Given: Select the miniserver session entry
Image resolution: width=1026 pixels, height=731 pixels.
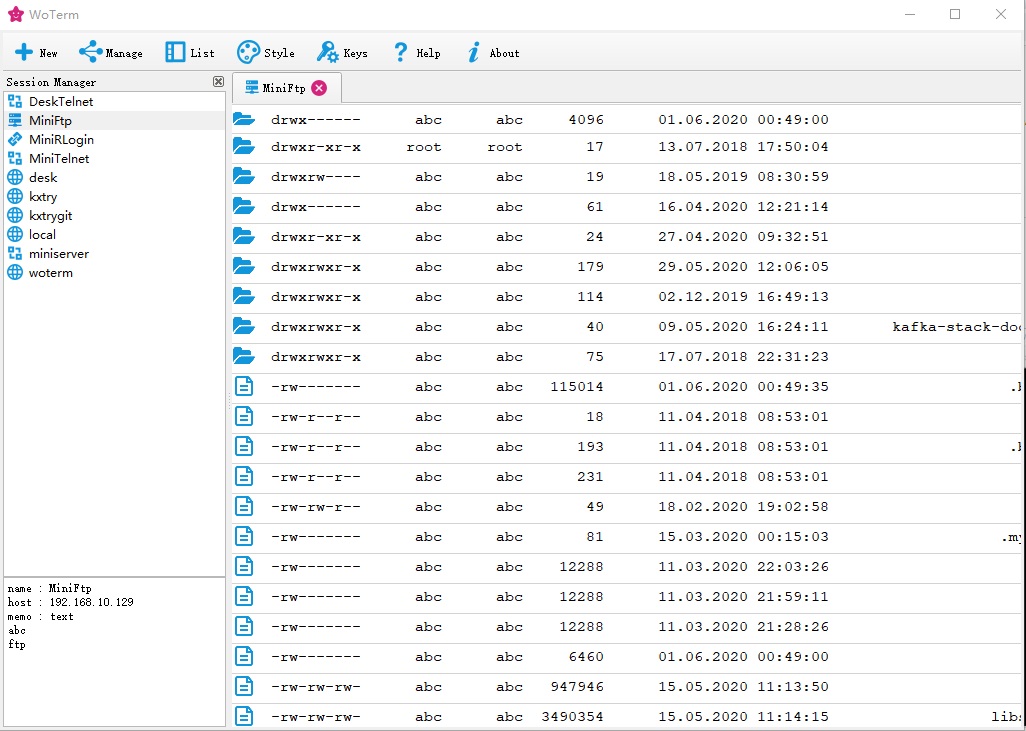Looking at the screenshot, I should (115, 253).
